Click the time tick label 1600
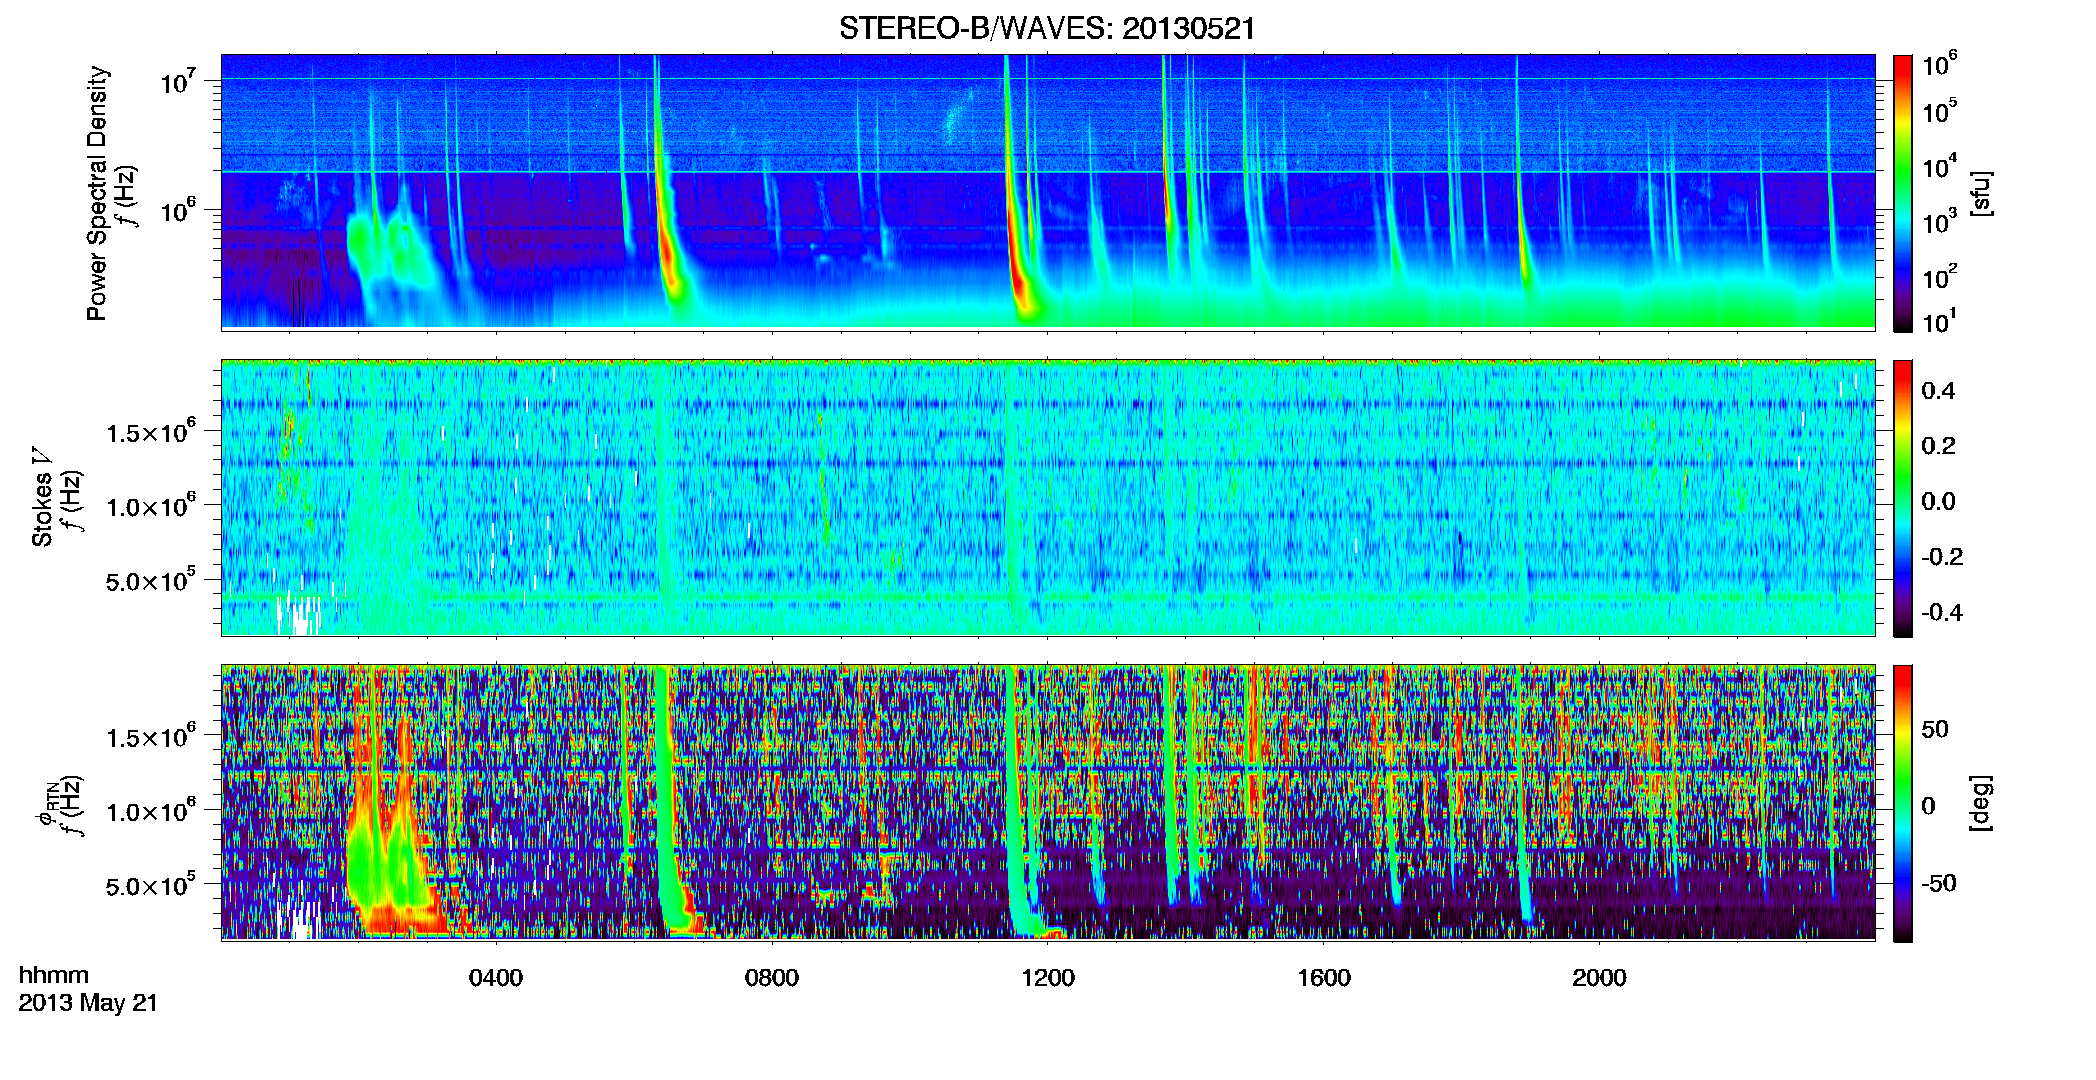2096x1080 pixels. [x=1324, y=978]
